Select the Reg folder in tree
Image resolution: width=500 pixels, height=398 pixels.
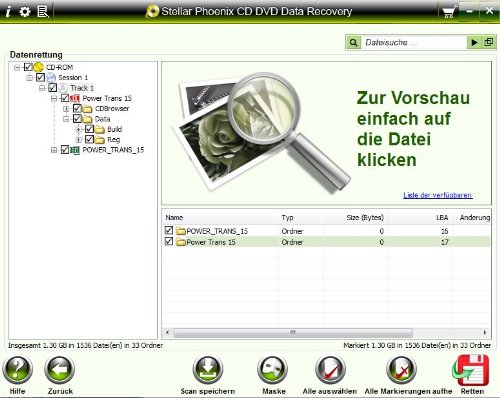pyautogui.click(x=113, y=140)
